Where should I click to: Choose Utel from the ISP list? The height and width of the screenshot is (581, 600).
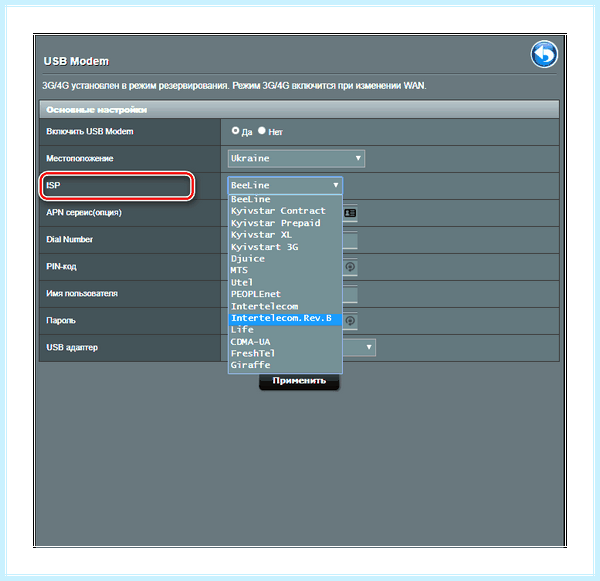coord(285,282)
